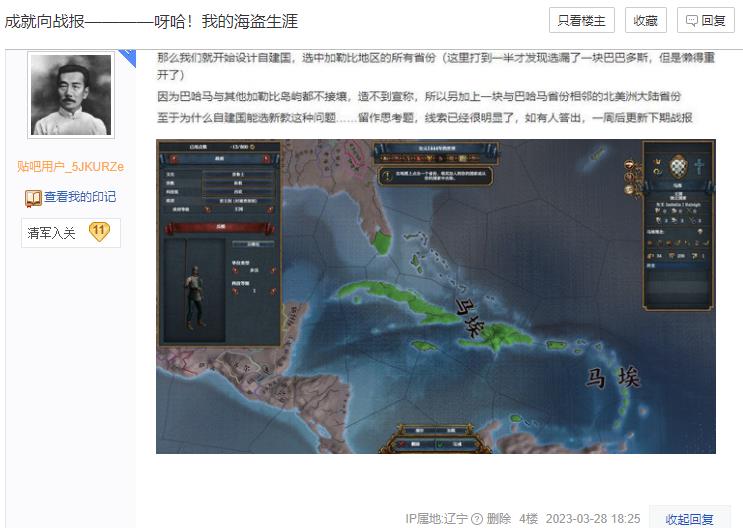The height and width of the screenshot is (528, 743).
Task: Open profile of 贴吧用户_5JKURZe
Action: click(71, 167)
